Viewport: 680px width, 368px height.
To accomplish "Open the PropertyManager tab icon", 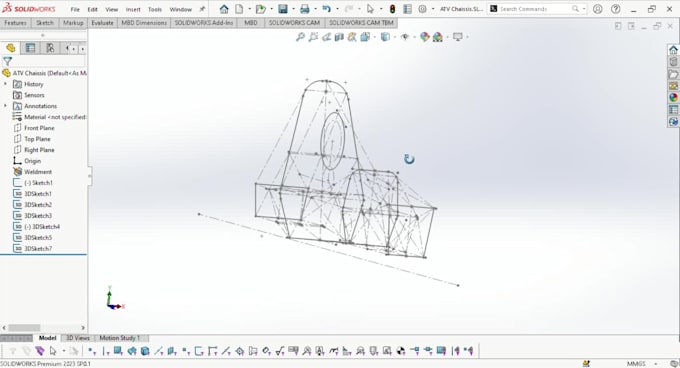I will click(x=30, y=48).
